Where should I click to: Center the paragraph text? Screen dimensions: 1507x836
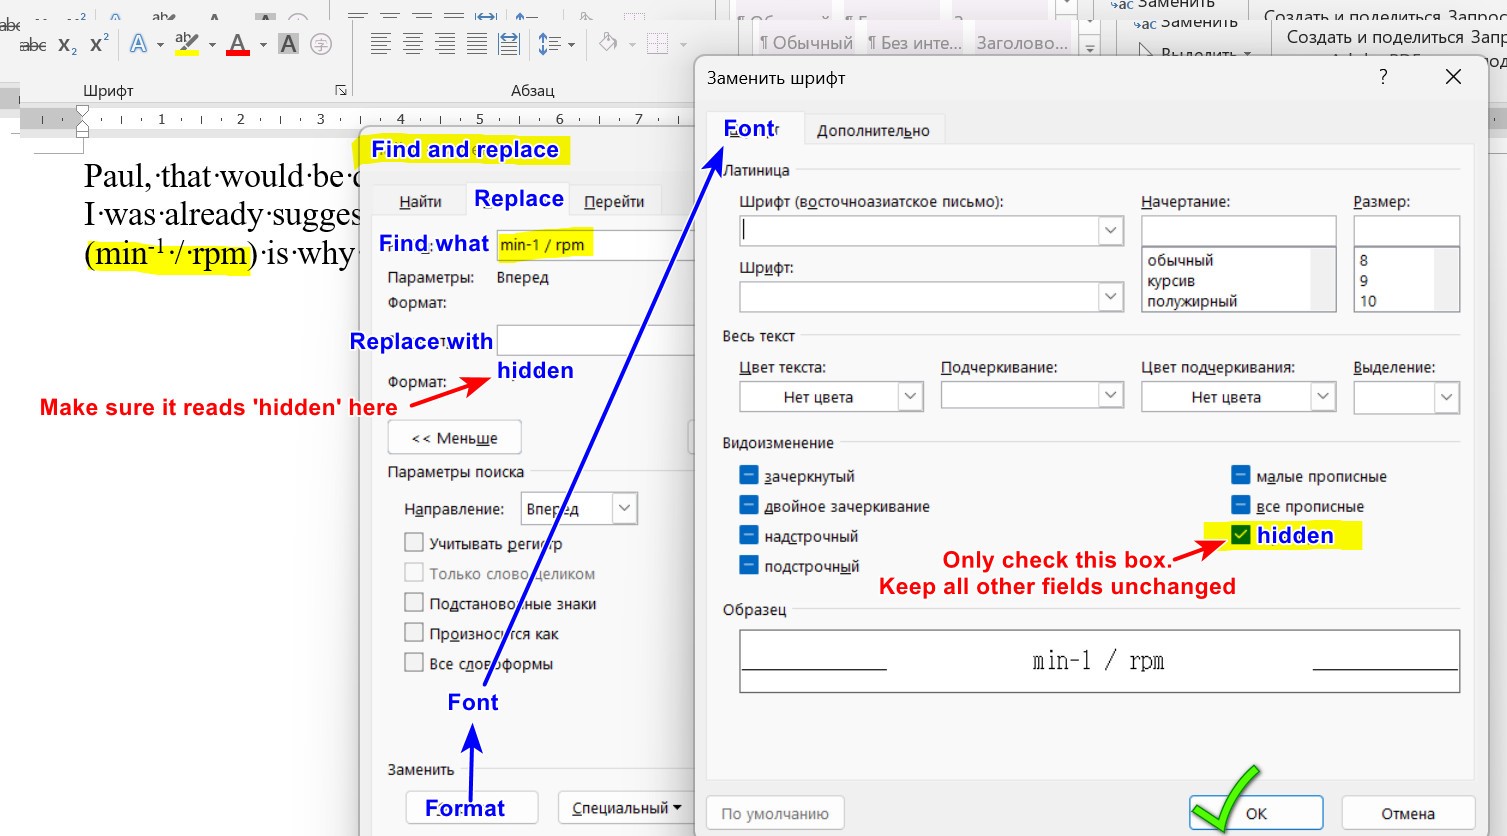413,44
